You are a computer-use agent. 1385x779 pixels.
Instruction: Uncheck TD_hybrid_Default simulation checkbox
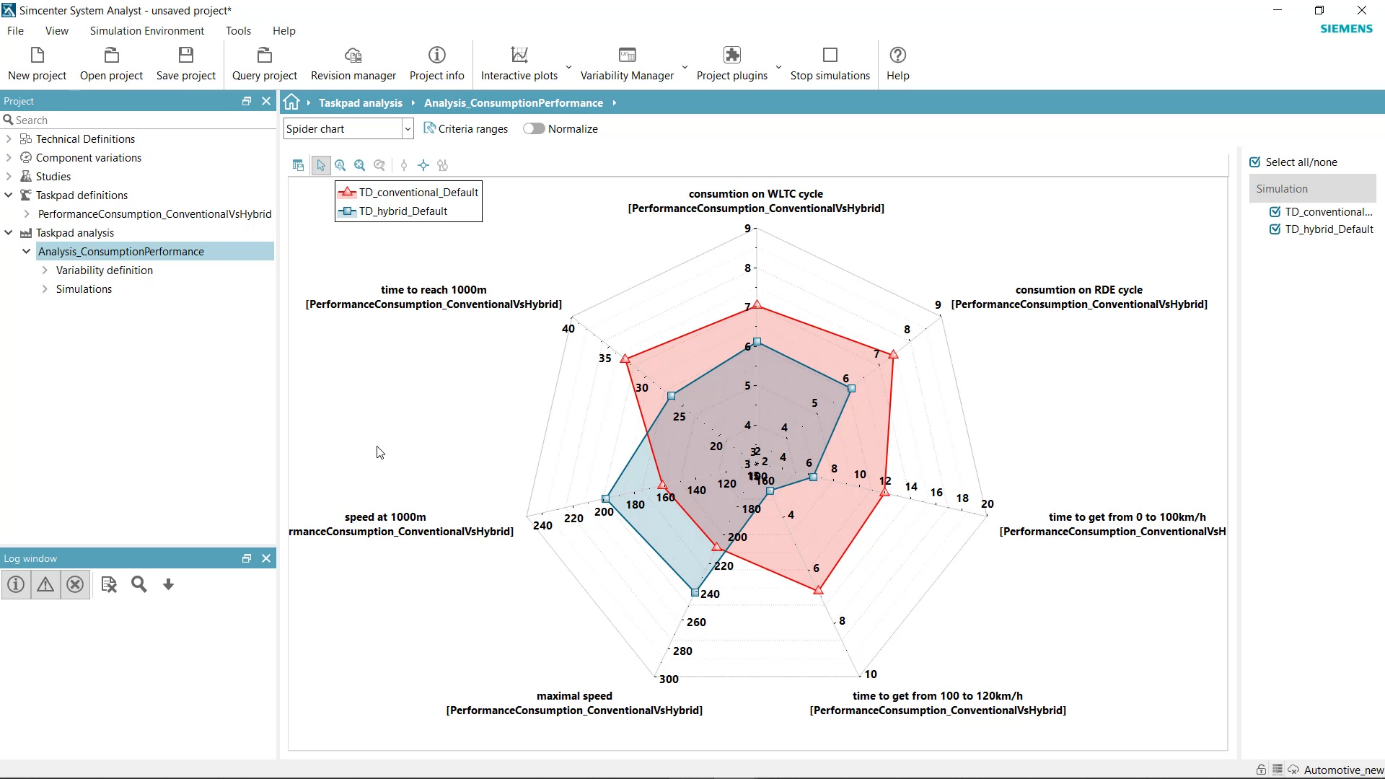click(1275, 228)
